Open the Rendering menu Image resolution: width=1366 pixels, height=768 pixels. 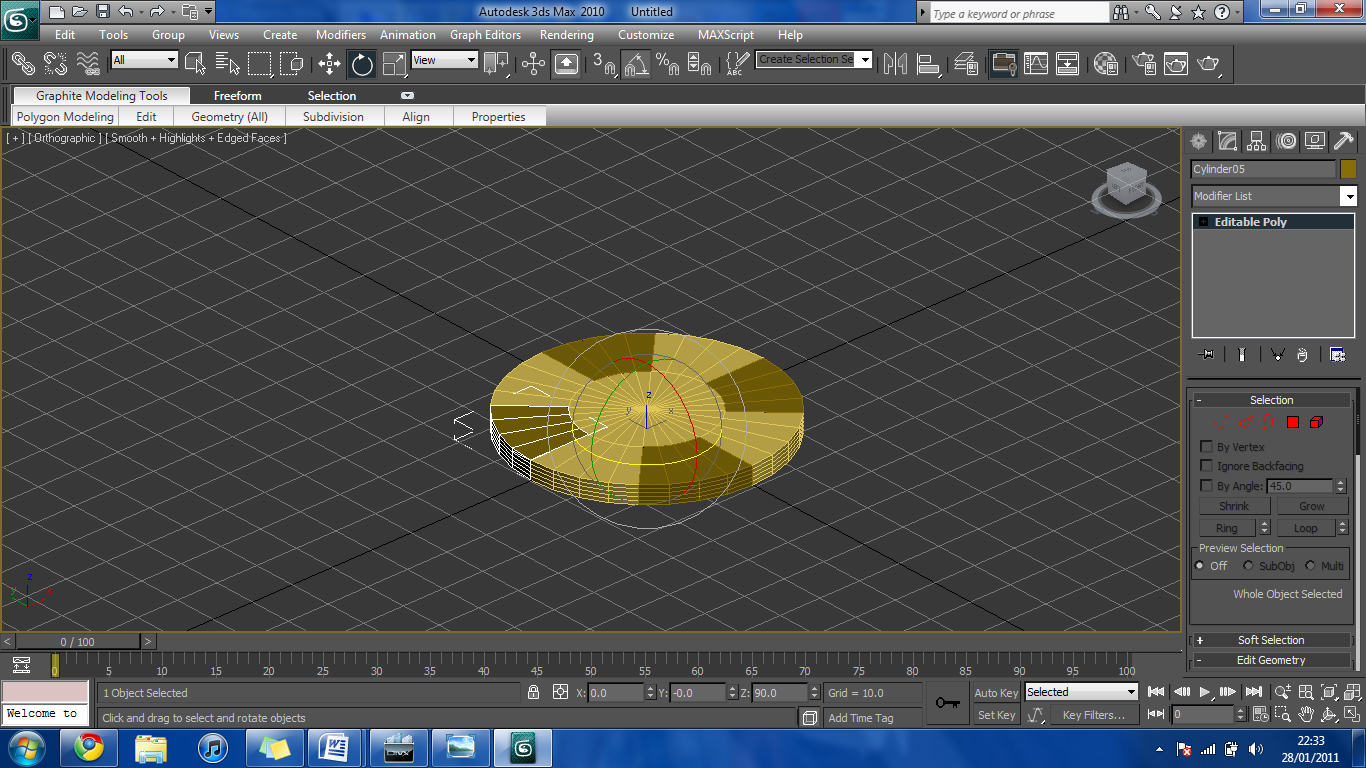tap(566, 34)
